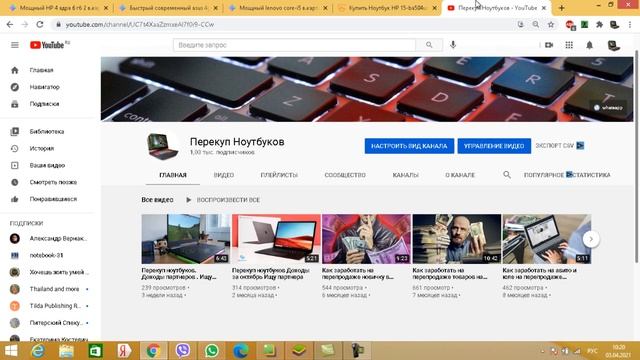The height and width of the screenshot is (360, 640).
Task: Click browser back arrow
Action: (10, 24)
